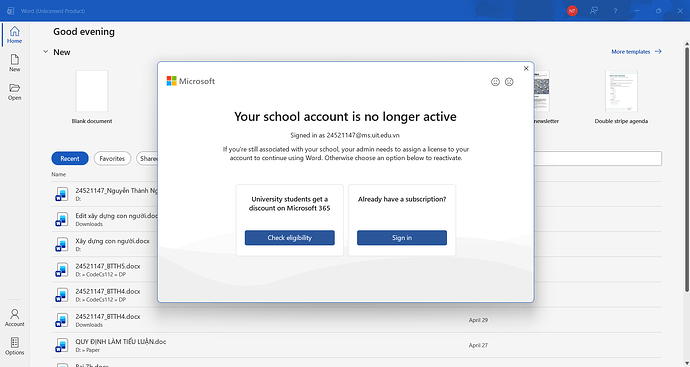Restore down the Word window

[x=658, y=11]
